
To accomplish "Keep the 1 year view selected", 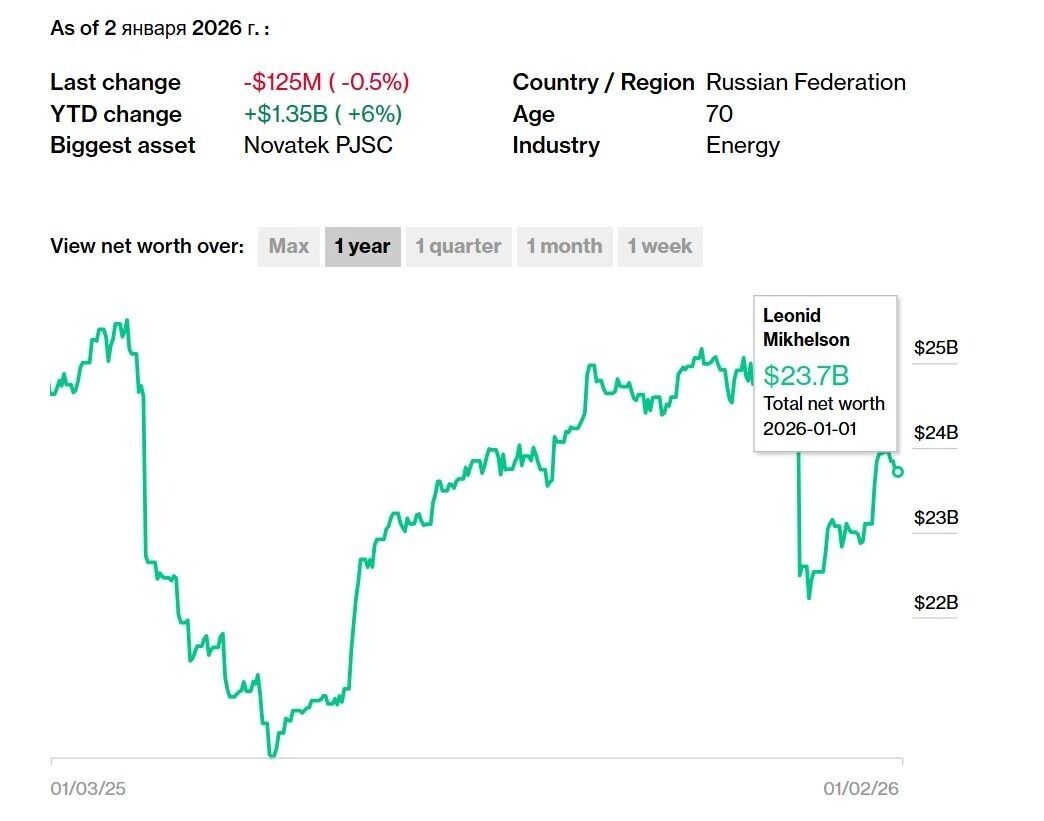I will (362, 246).
